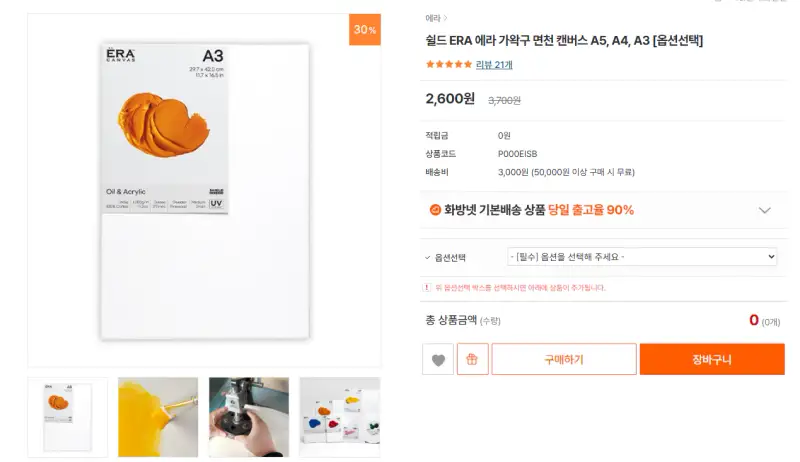Screen dimensions: 800x462
Task: Click the red exclamation notice icon
Action: (428, 287)
